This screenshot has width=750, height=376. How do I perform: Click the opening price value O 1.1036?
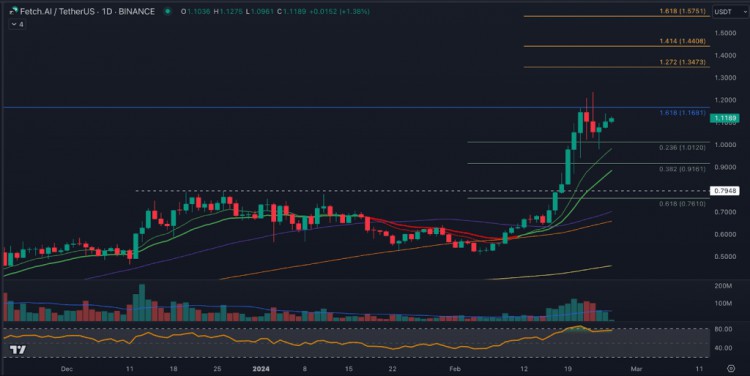195,11
